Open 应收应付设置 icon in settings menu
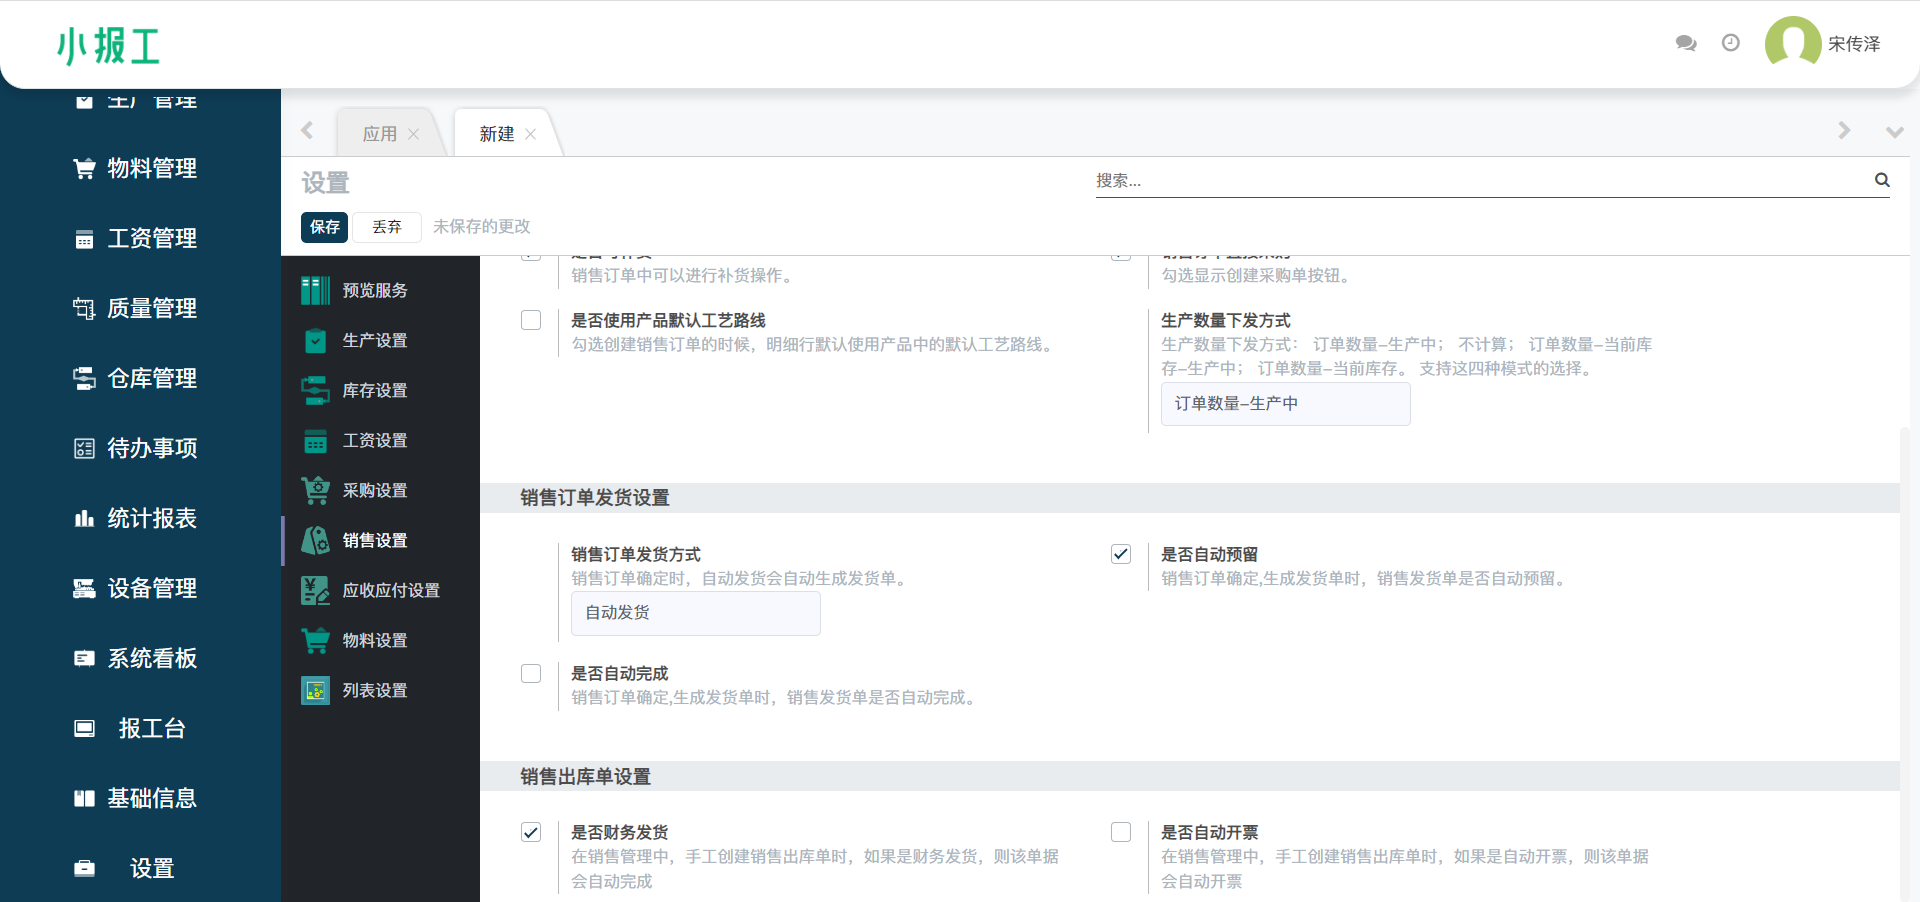This screenshot has height=902, width=1920. tap(315, 590)
